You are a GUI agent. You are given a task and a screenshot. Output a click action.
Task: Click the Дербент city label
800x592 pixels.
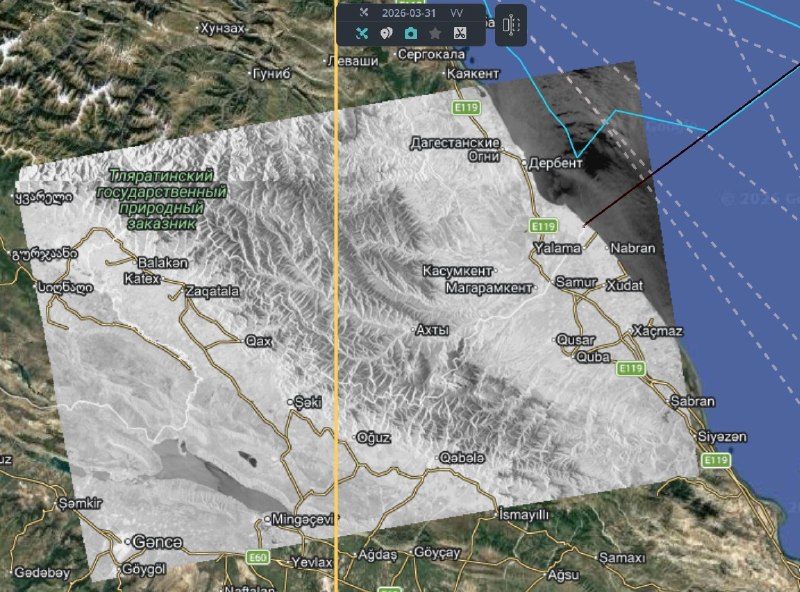pyautogui.click(x=555, y=162)
